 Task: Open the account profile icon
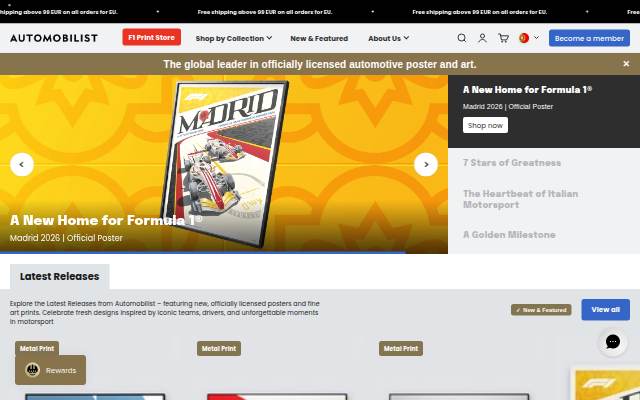pyautogui.click(x=482, y=38)
